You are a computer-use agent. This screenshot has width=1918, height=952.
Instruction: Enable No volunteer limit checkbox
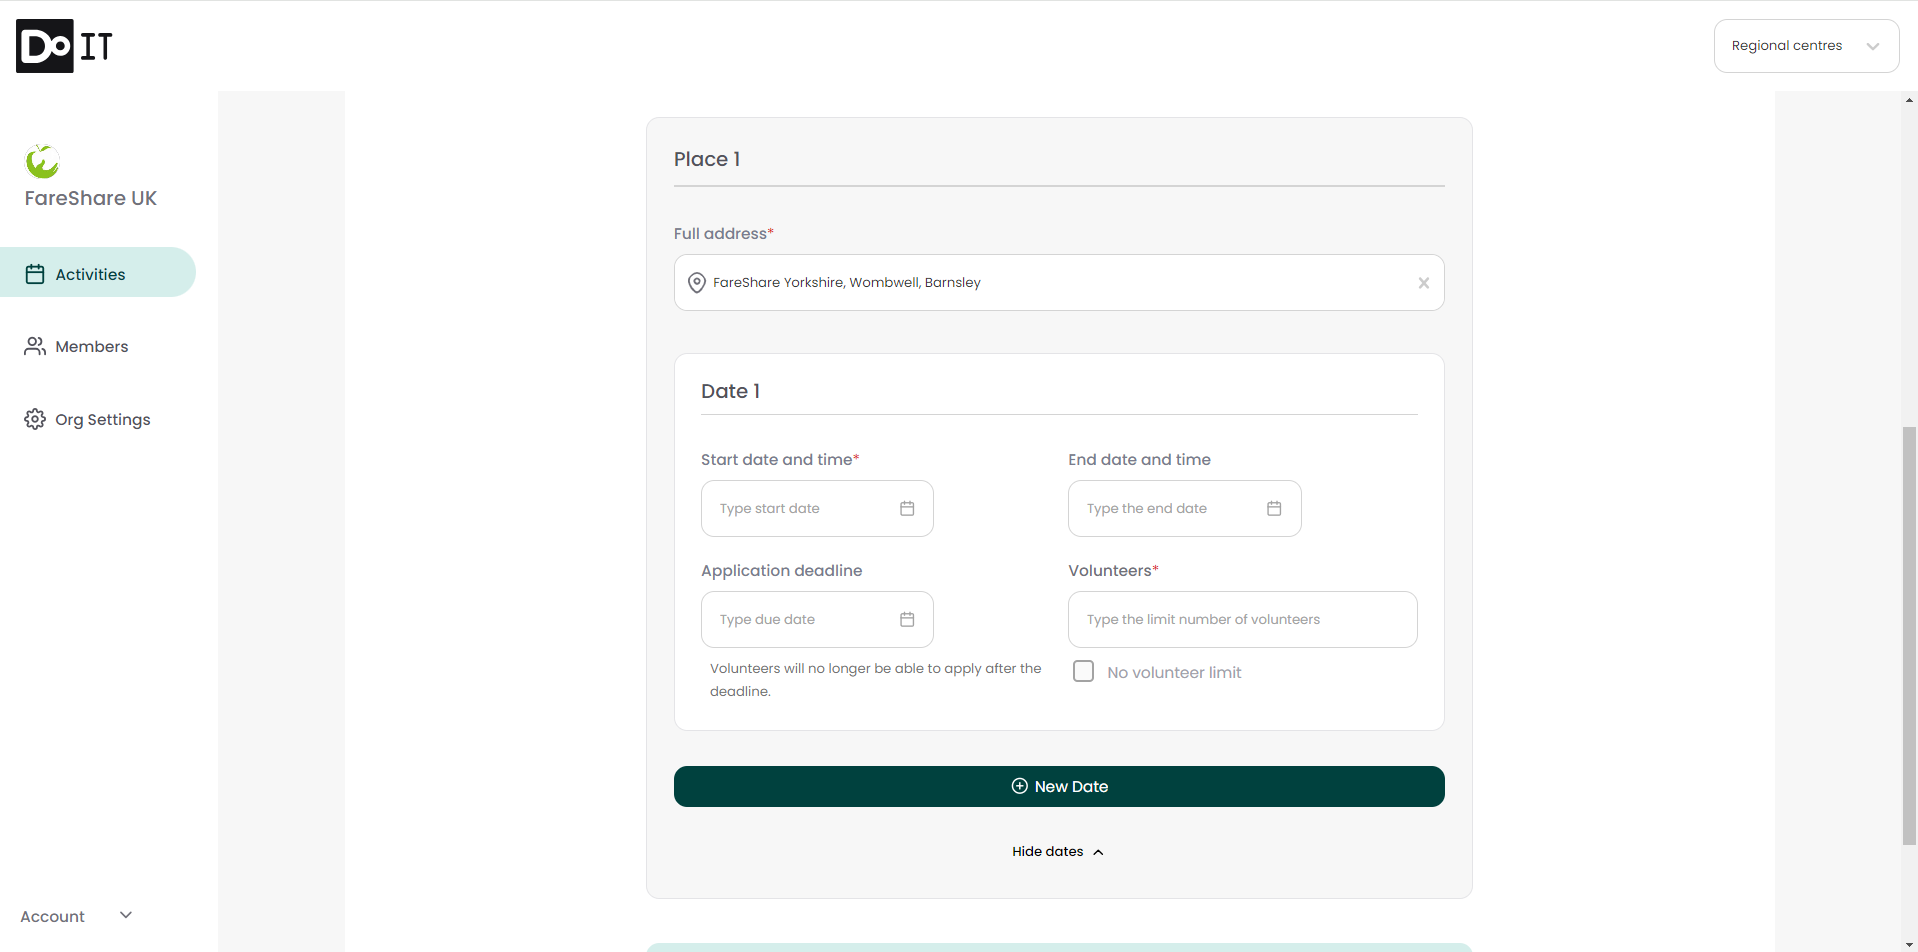pos(1083,672)
